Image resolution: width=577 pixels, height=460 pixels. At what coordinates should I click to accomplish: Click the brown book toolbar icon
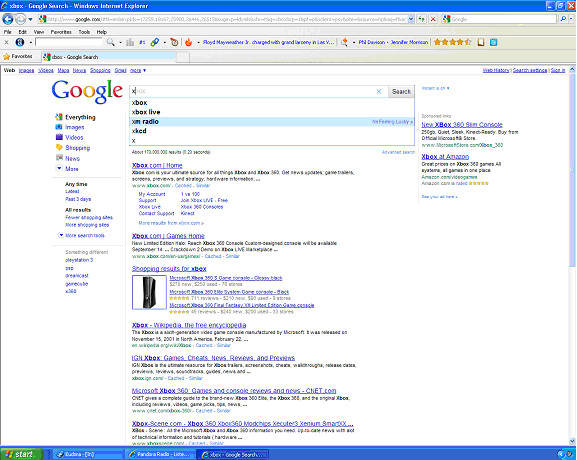point(481,42)
